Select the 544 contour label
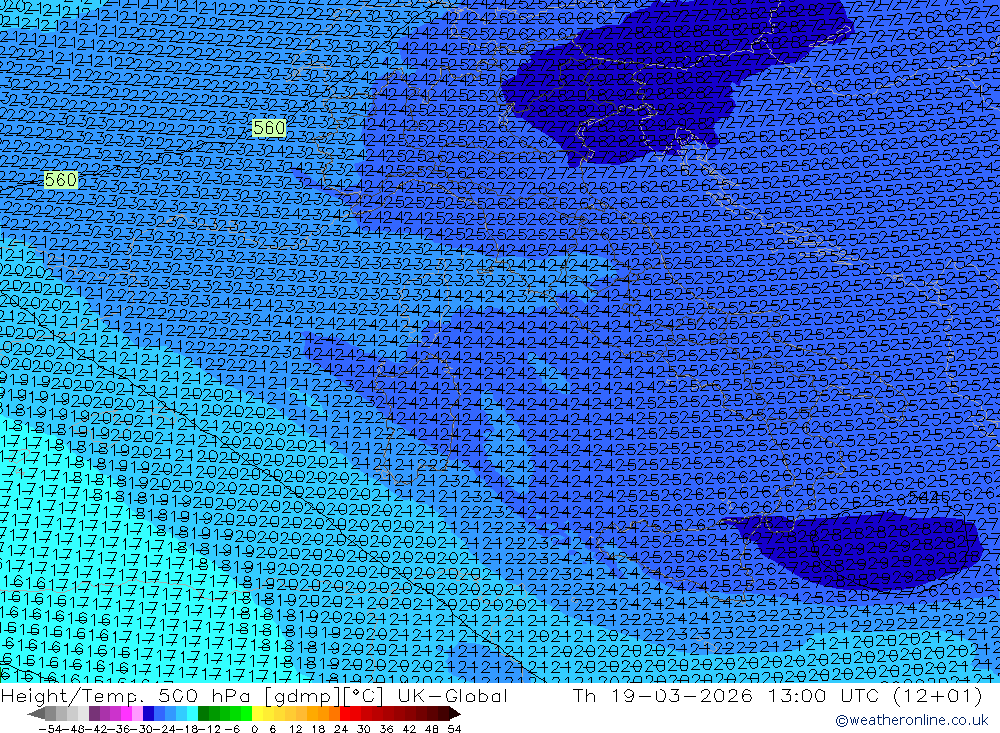Viewport: 1000px width, 733px height. point(922,496)
